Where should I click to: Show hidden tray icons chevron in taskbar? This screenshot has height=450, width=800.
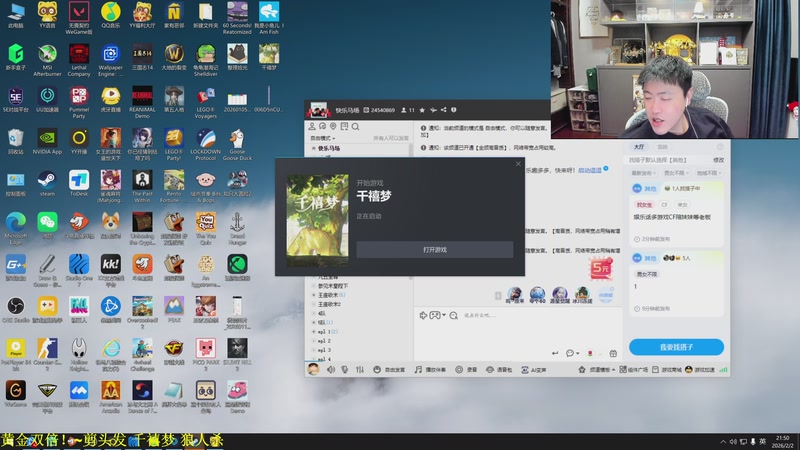tap(722, 441)
